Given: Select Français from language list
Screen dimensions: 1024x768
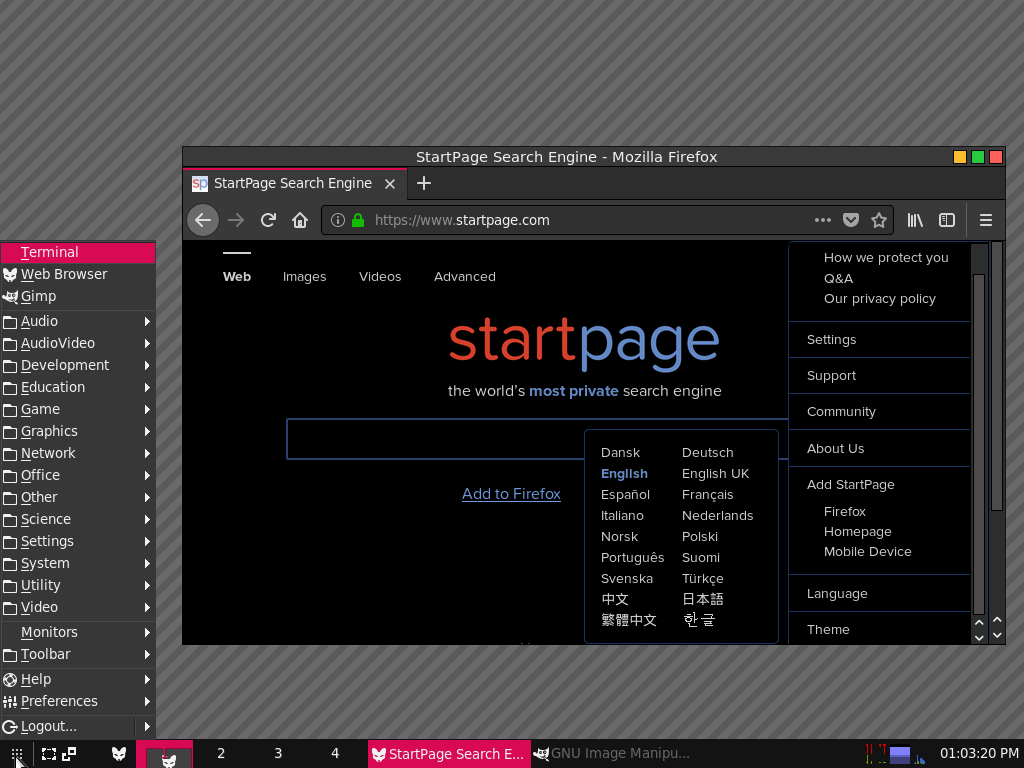Looking at the screenshot, I should coord(707,495).
